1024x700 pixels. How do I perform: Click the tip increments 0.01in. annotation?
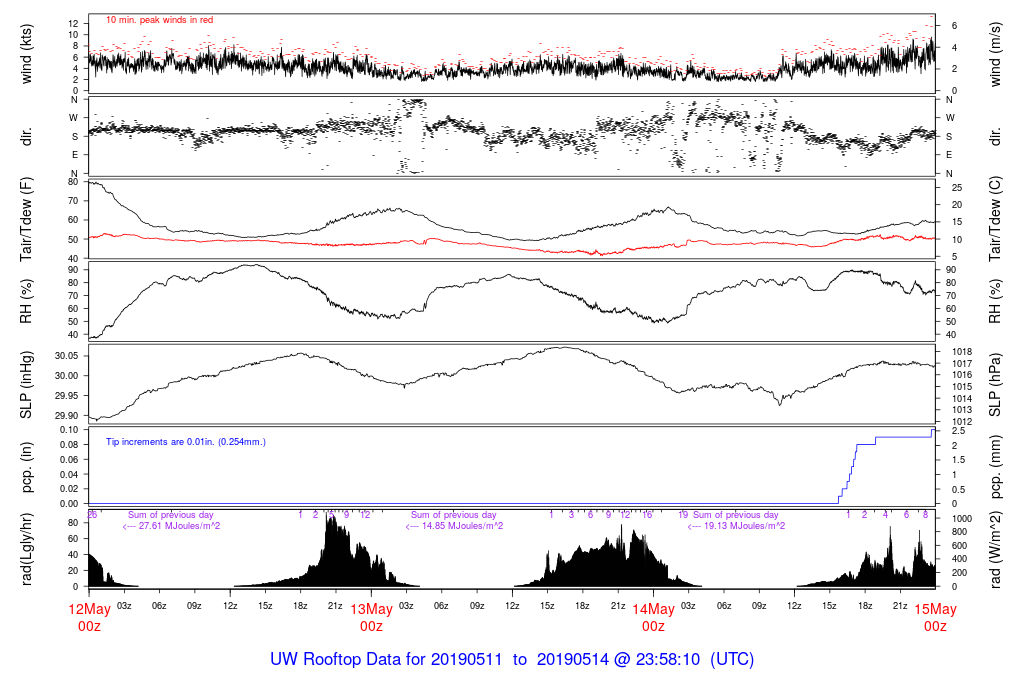[x=185, y=442]
